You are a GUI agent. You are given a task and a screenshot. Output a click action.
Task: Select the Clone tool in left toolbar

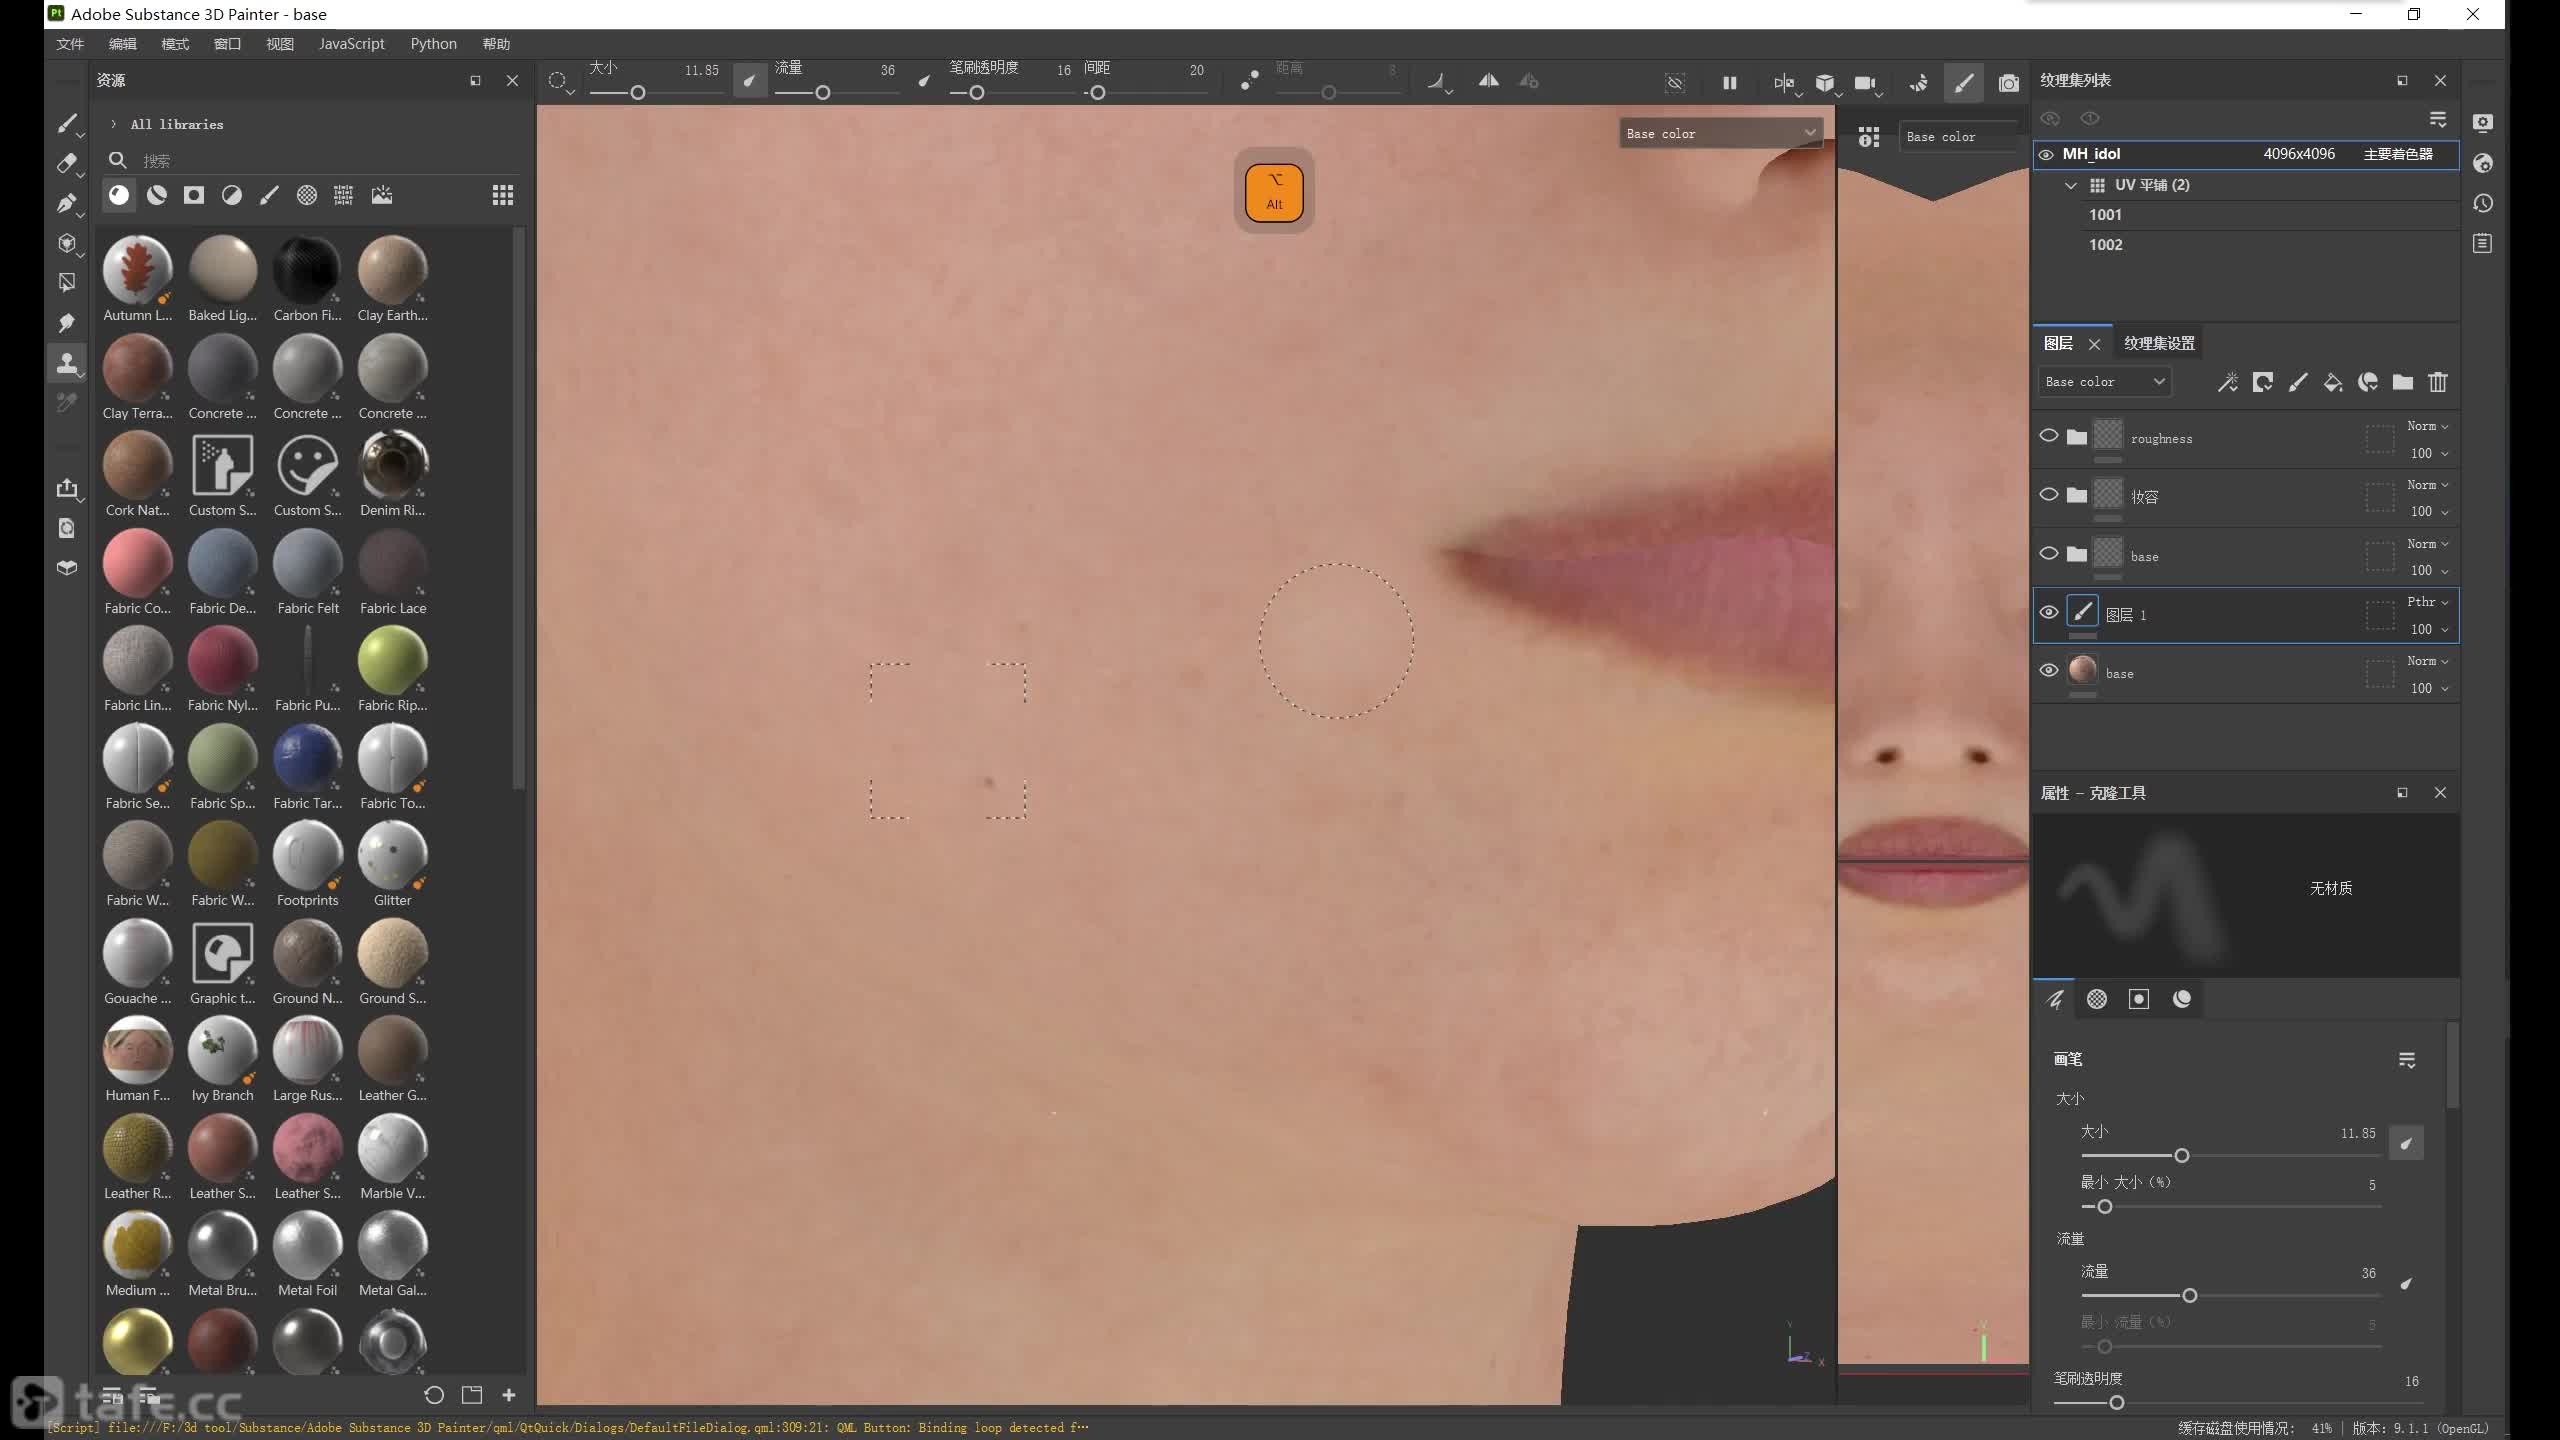[x=67, y=363]
